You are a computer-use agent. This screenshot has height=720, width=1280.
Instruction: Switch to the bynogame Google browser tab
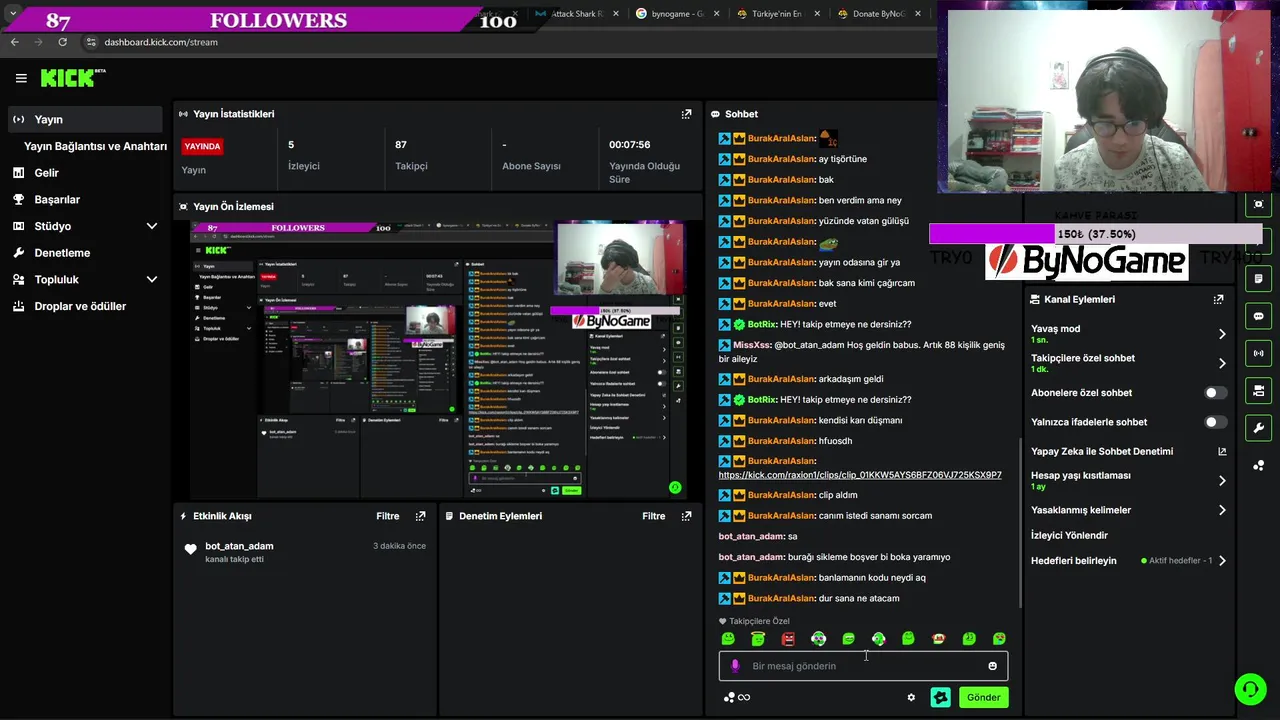coord(678,14)
